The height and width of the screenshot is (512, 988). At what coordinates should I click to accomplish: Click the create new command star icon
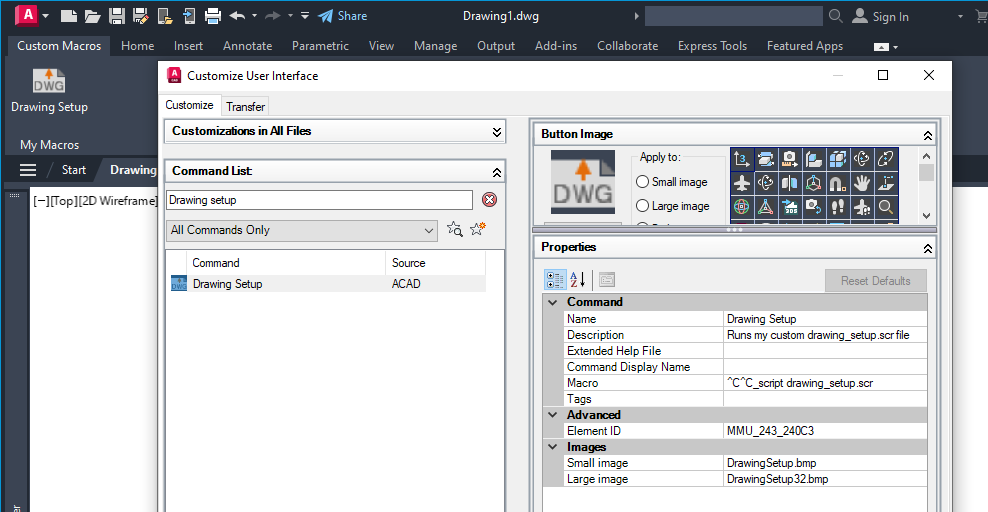(x=478, y=229)
